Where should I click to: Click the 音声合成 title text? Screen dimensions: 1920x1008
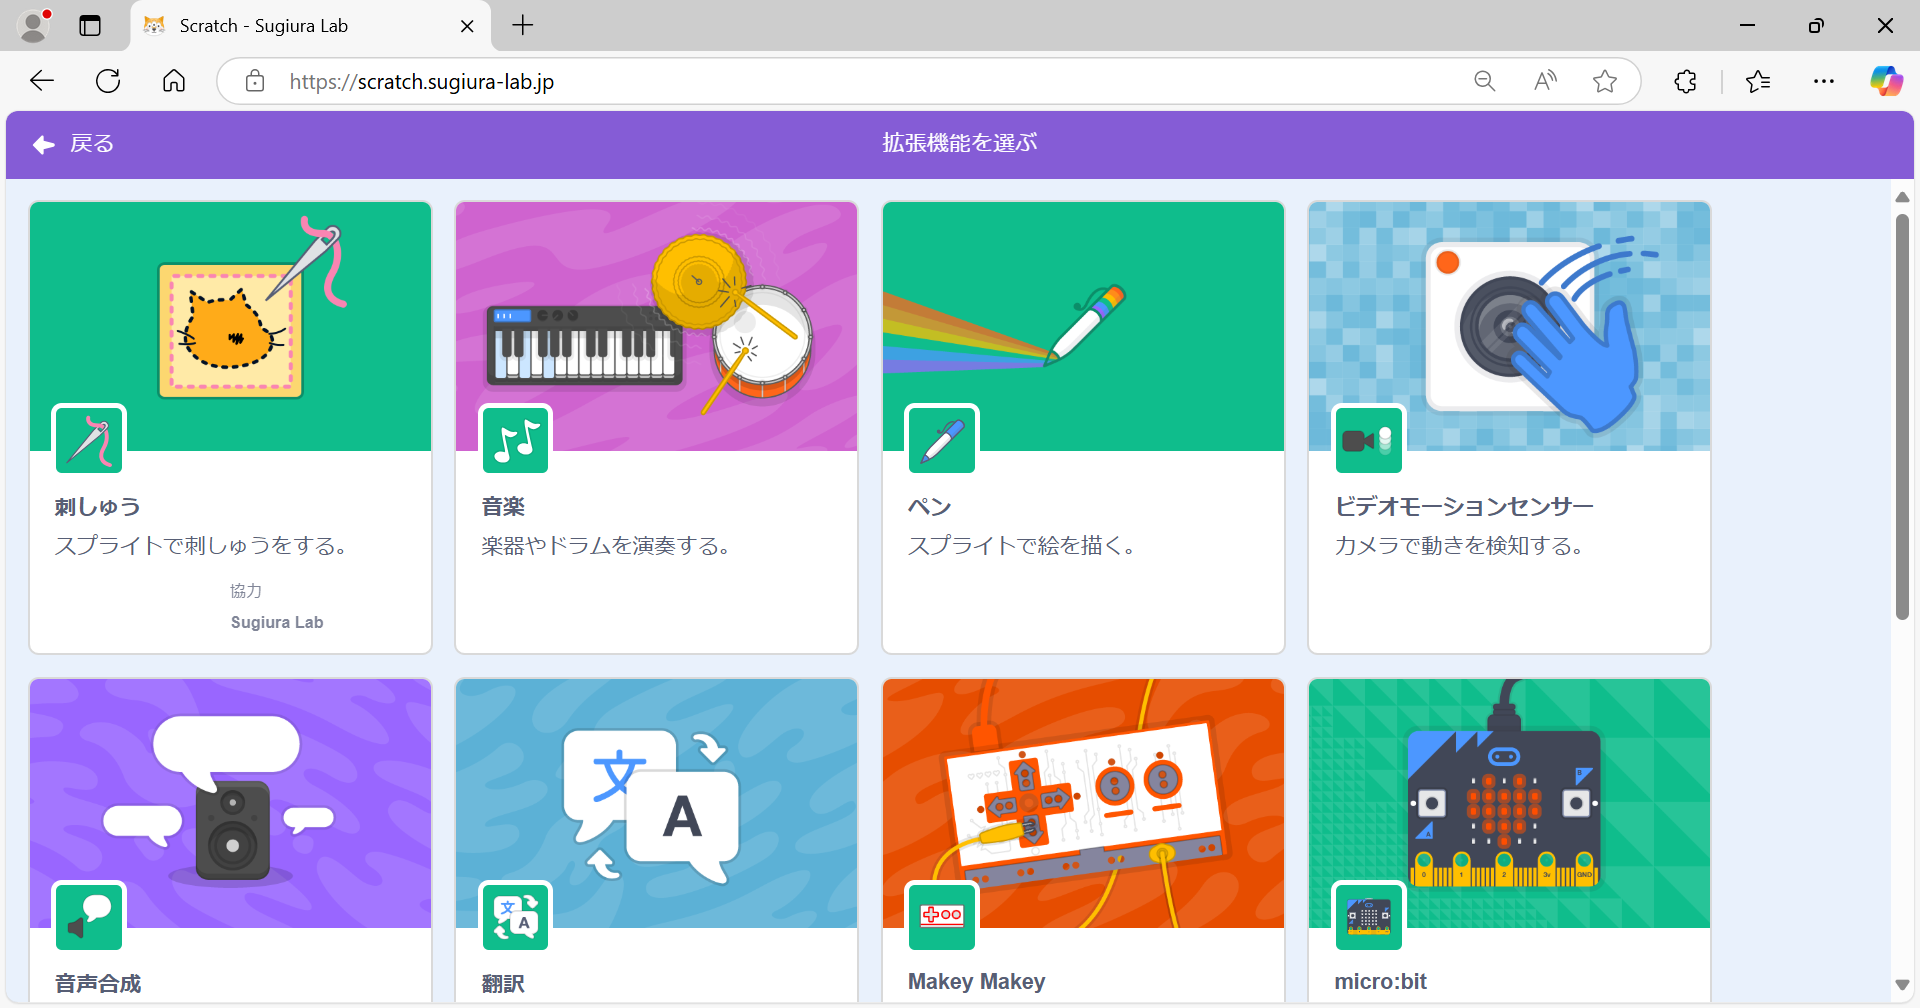click(x=98, y=983)
